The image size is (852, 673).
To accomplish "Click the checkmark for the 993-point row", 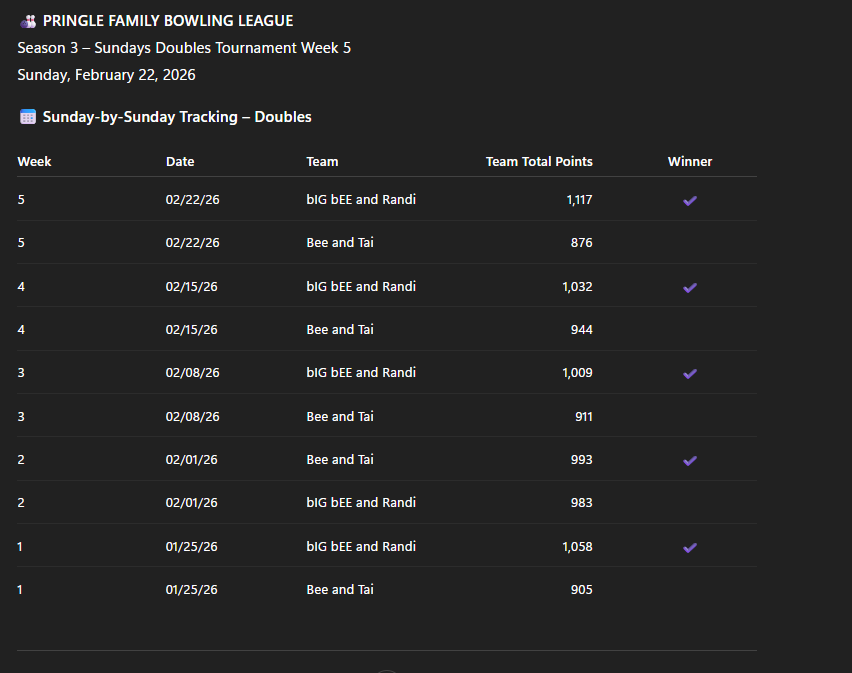I will coord(690,460).
